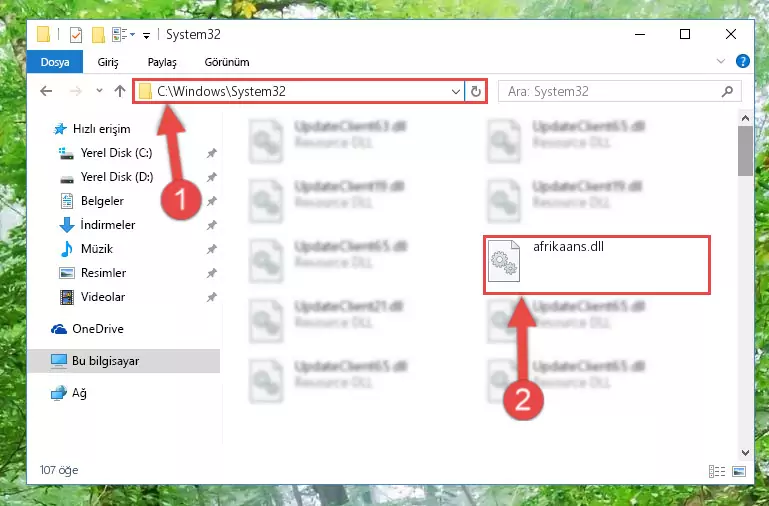Open İndirmeler folder in sidebar
The height and width of the screenshot is (506, 769).
click(107, 225)
